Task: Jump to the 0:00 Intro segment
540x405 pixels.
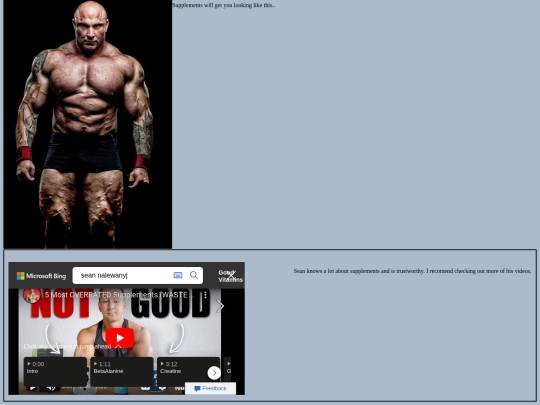Action: pos(55,372)
